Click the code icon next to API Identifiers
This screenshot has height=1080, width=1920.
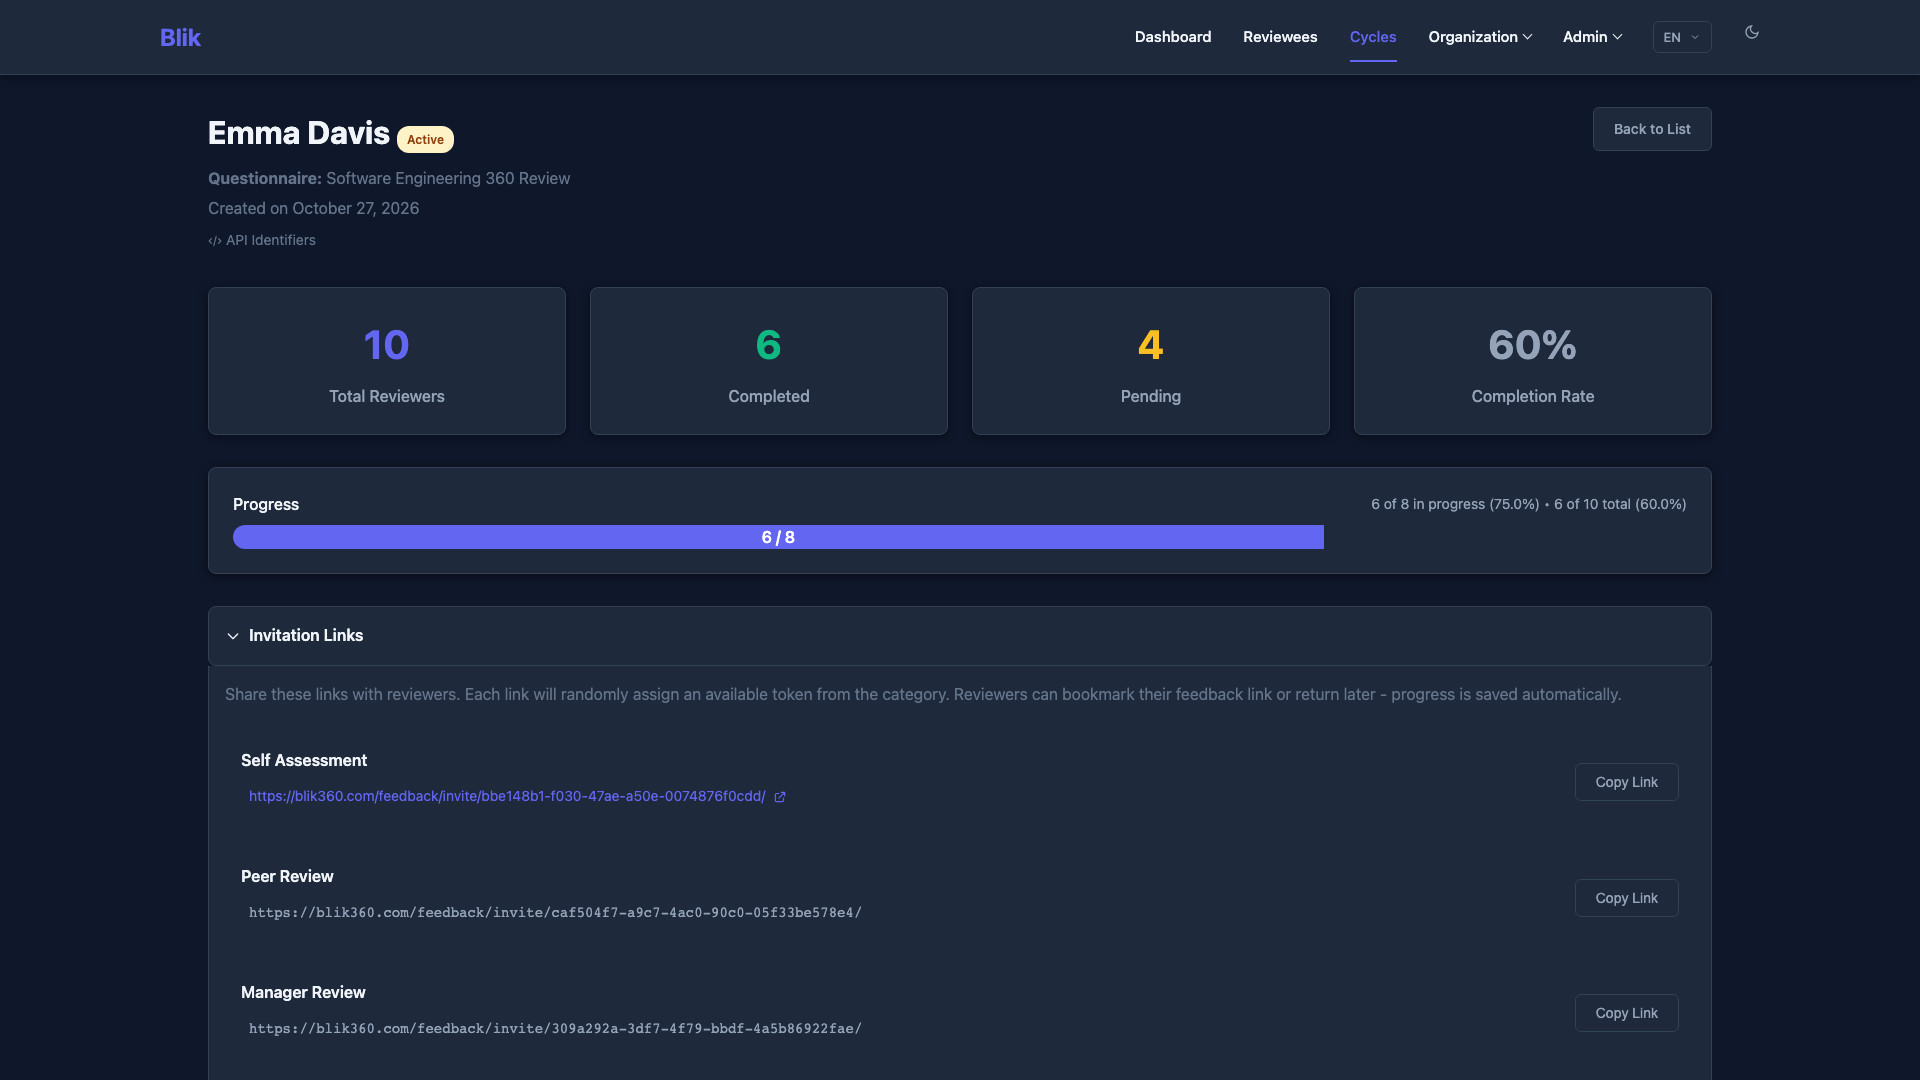pyautogui.click(x=214, y=241)
